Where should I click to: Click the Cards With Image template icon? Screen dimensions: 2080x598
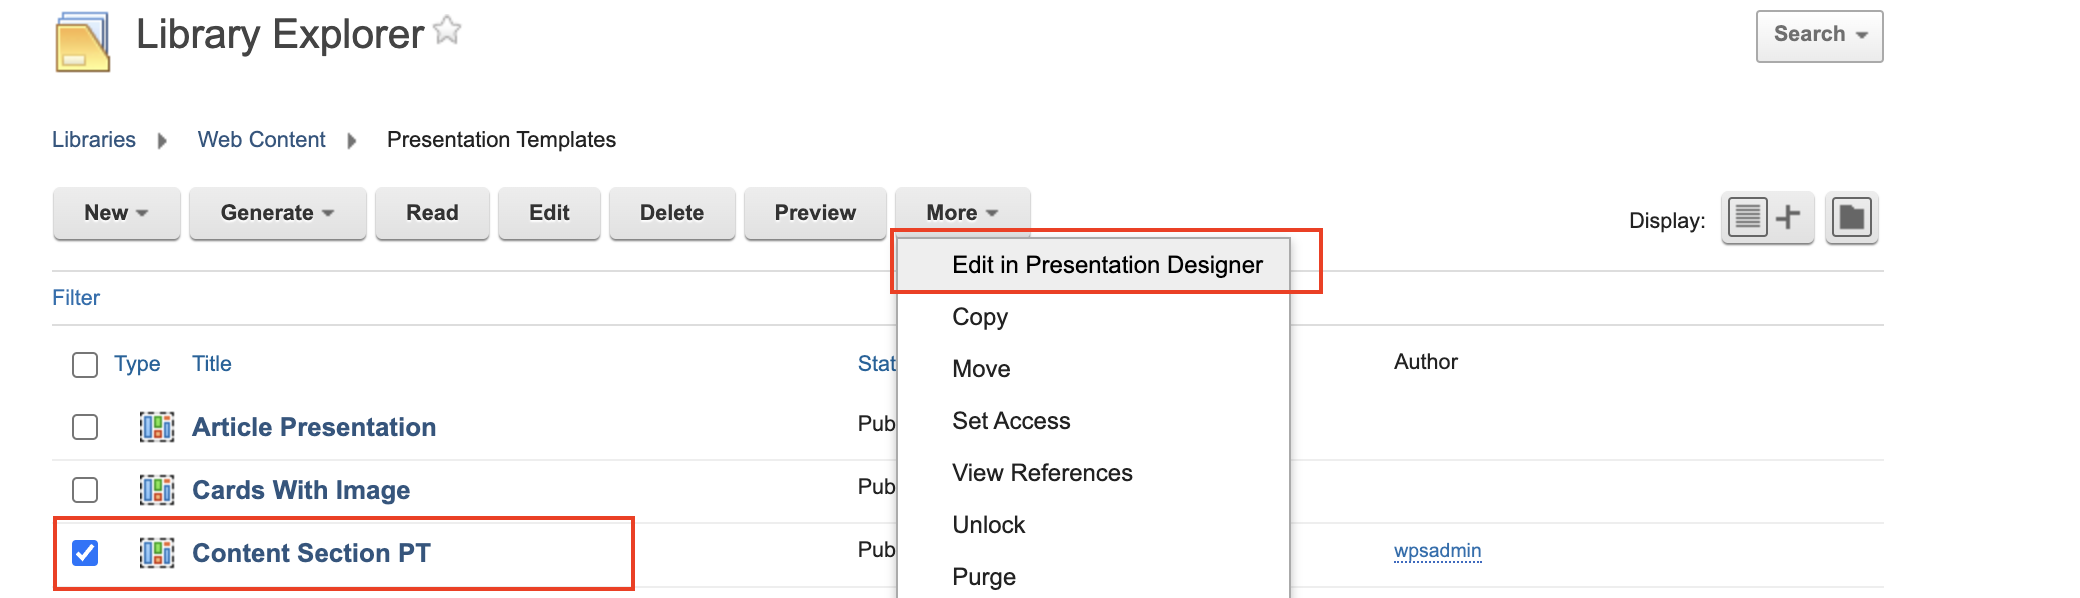click(157, 490)
